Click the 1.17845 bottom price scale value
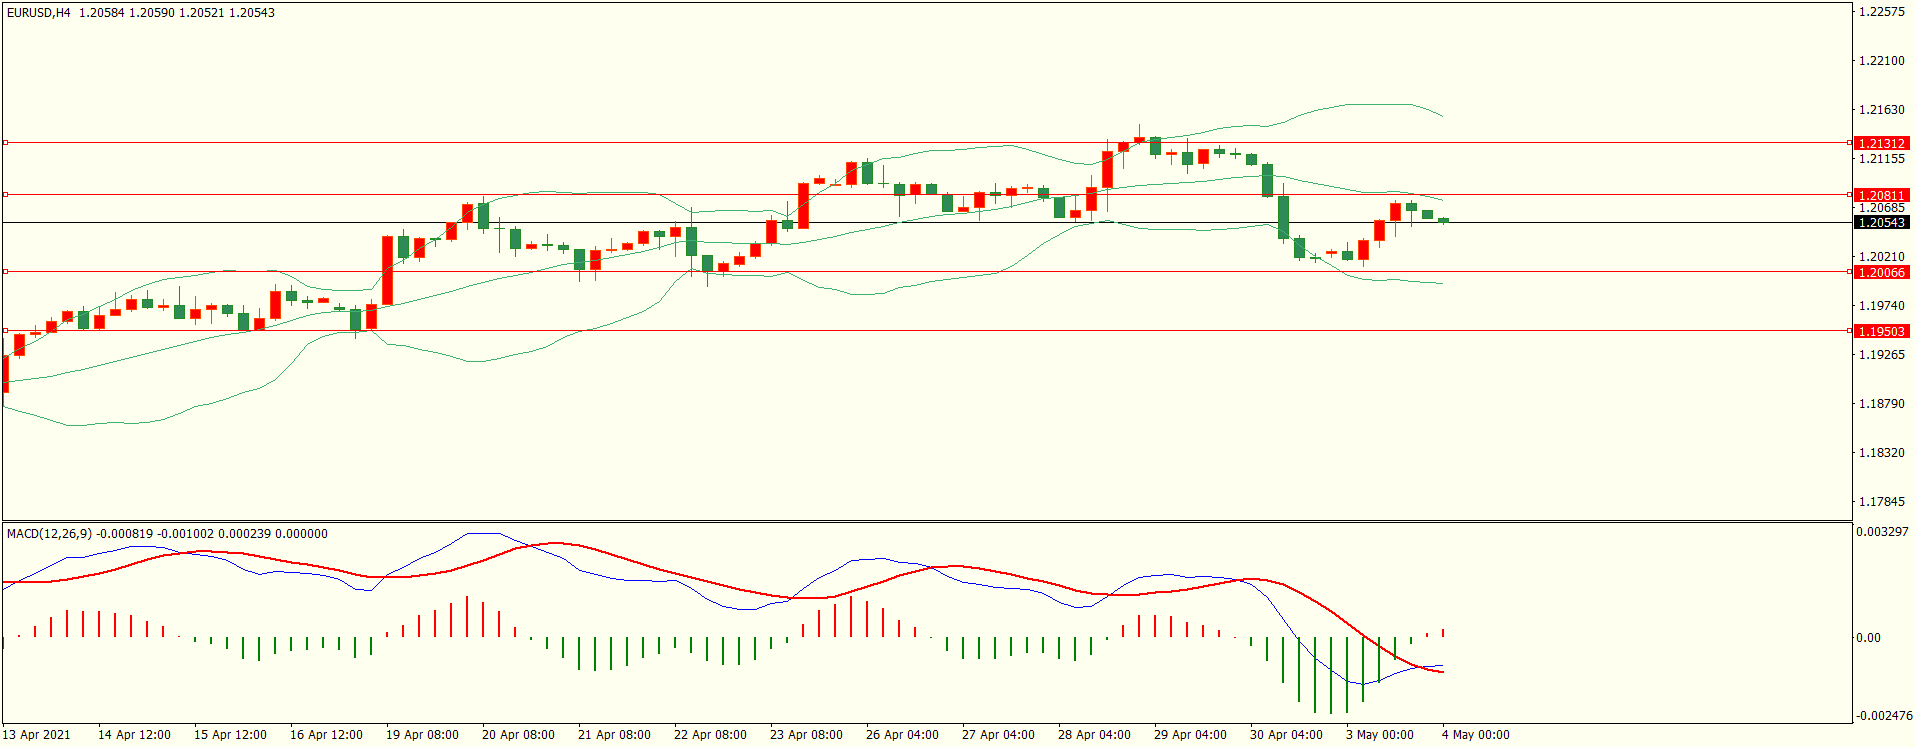 [x=1881, y=501]
